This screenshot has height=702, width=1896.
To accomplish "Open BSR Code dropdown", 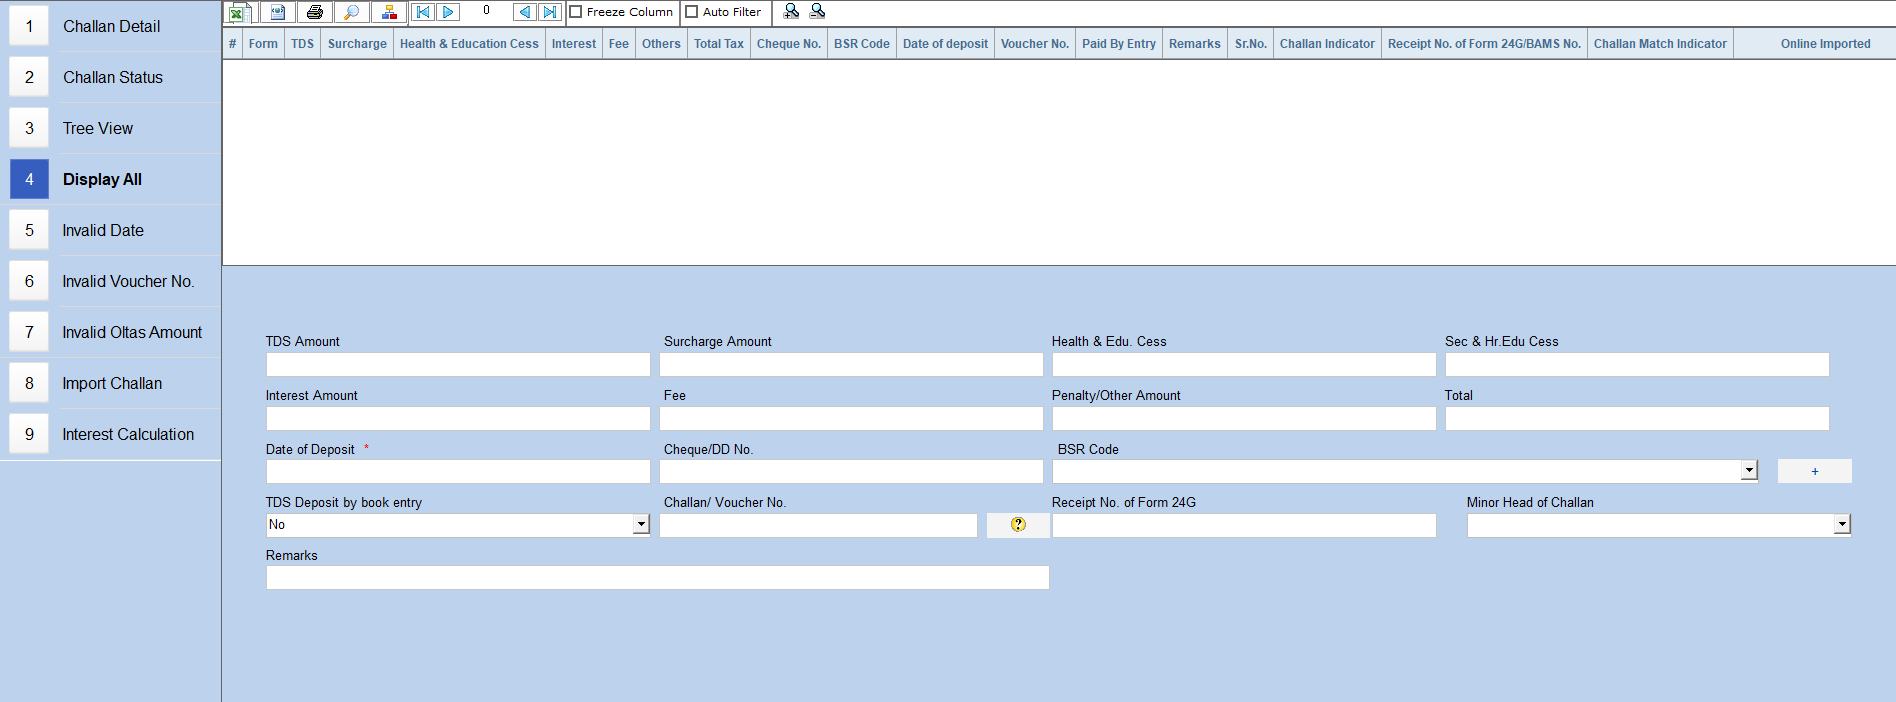I will point(1749,471).
